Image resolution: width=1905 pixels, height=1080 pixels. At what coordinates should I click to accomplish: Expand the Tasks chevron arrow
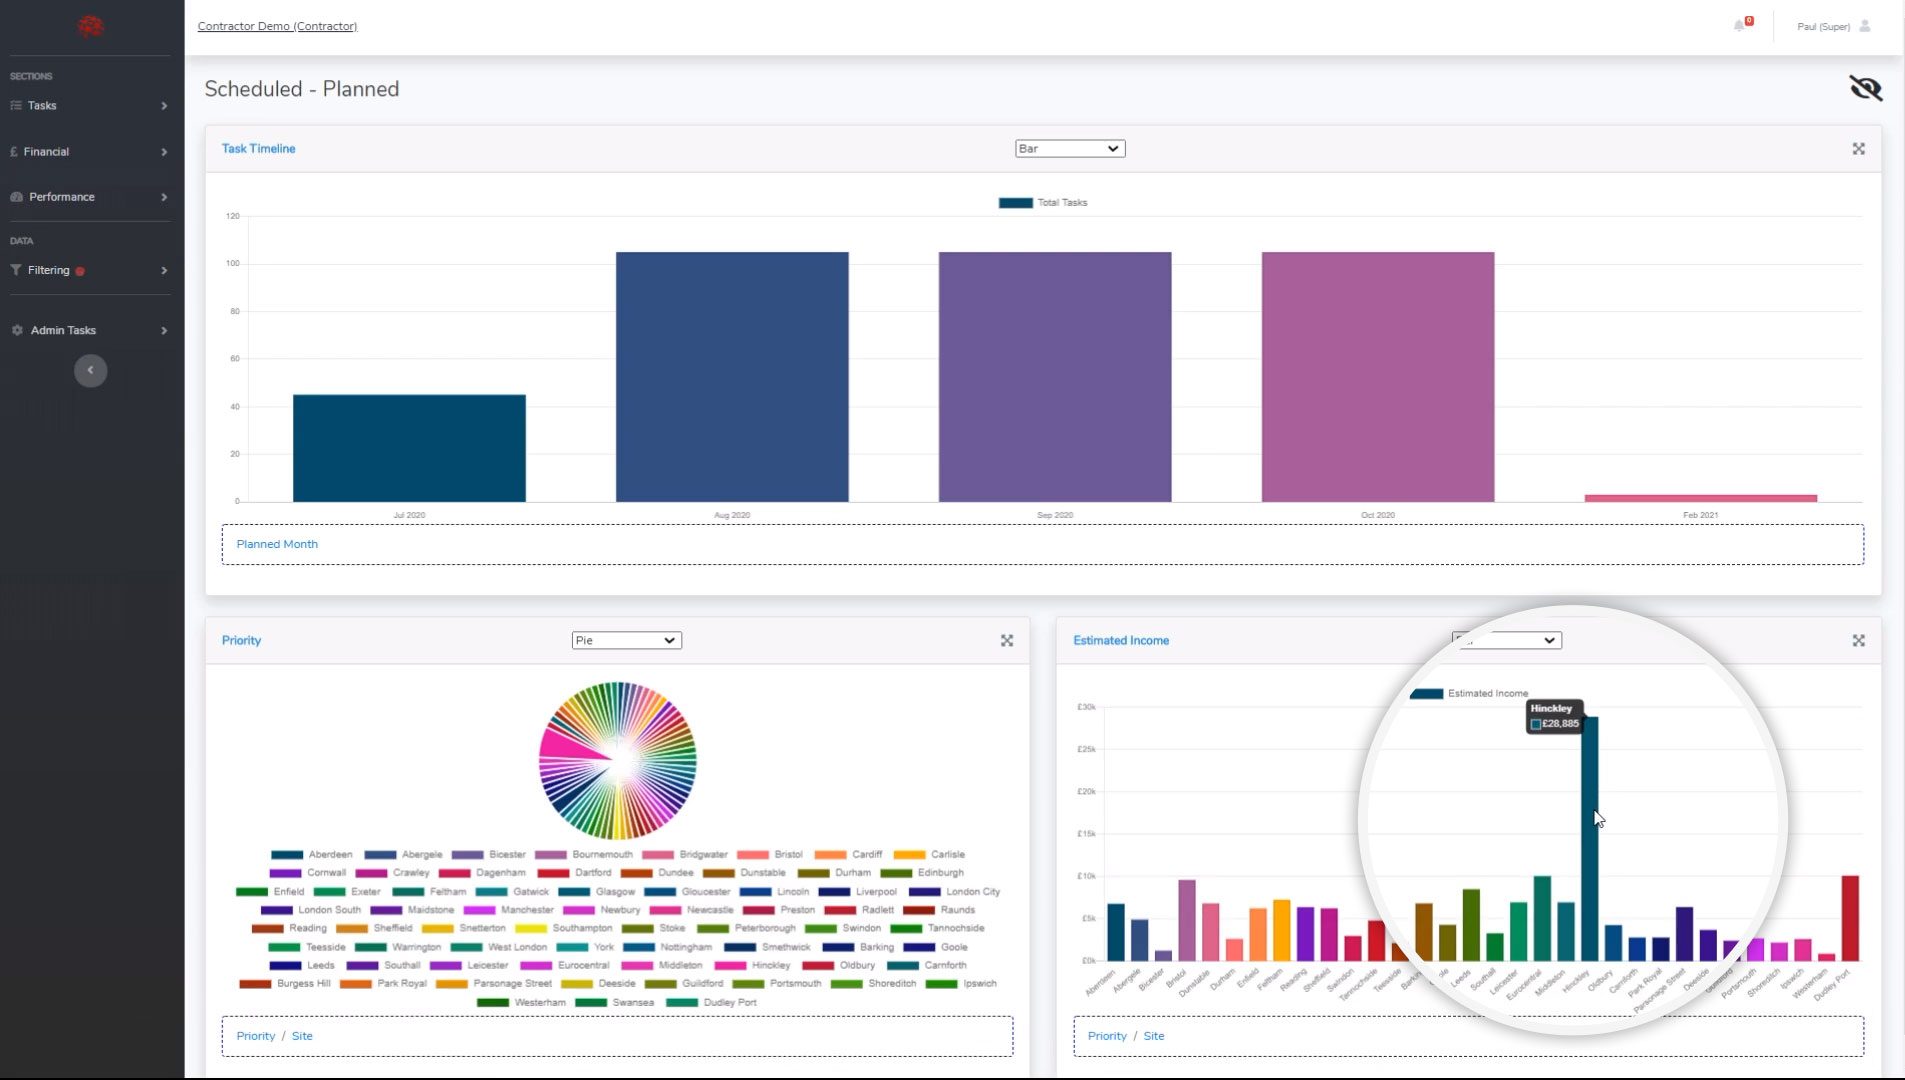164,106
